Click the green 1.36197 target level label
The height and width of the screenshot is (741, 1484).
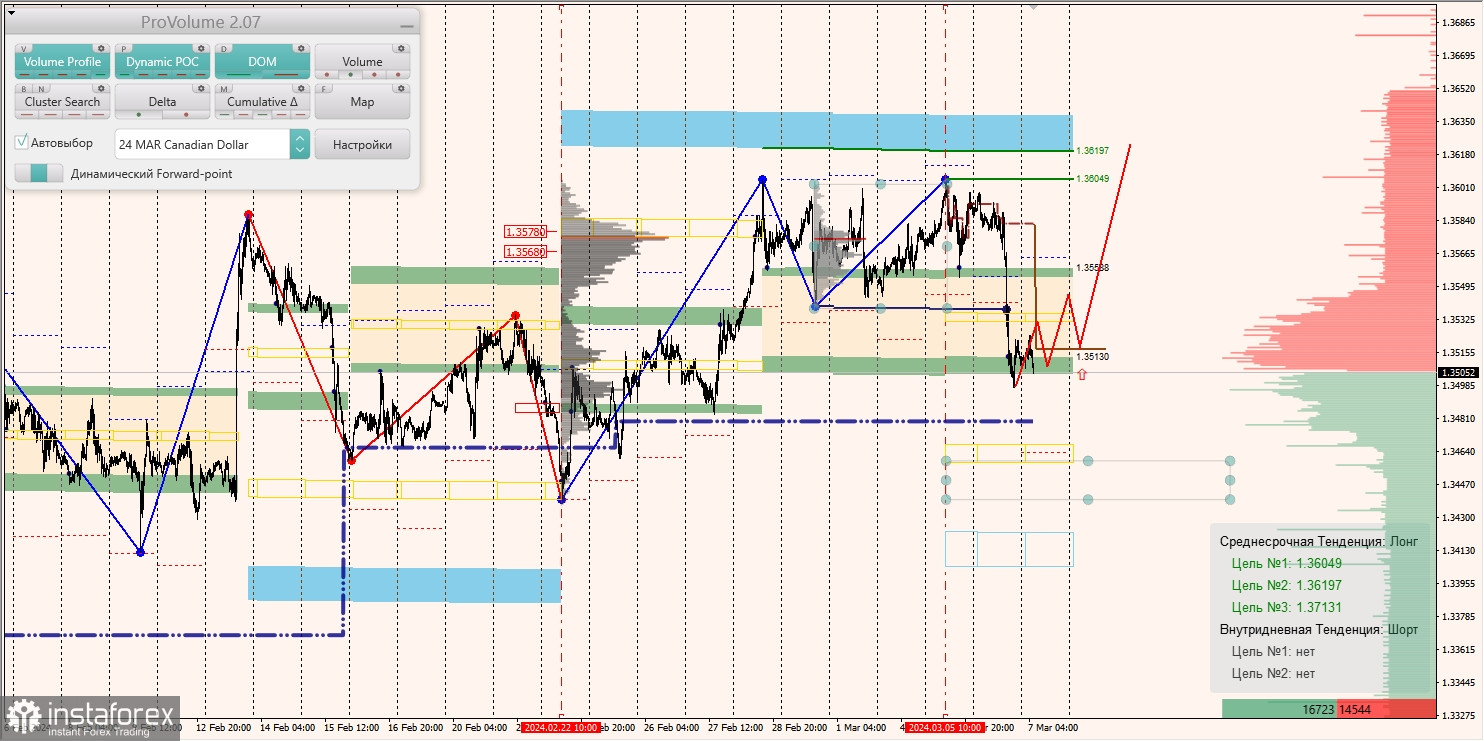[x=1092, y=150]
